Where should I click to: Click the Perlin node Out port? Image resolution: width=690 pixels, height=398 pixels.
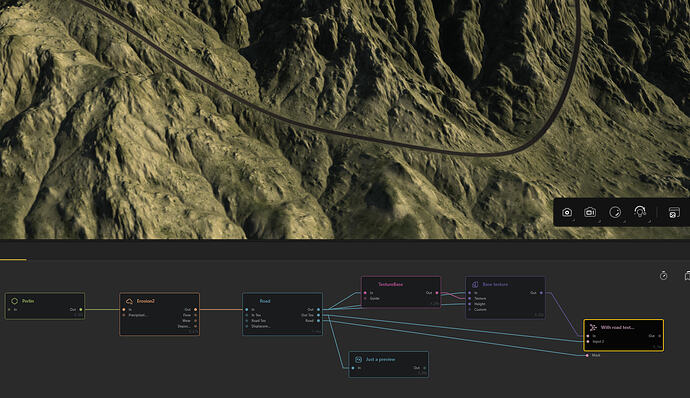click(81, 310)
